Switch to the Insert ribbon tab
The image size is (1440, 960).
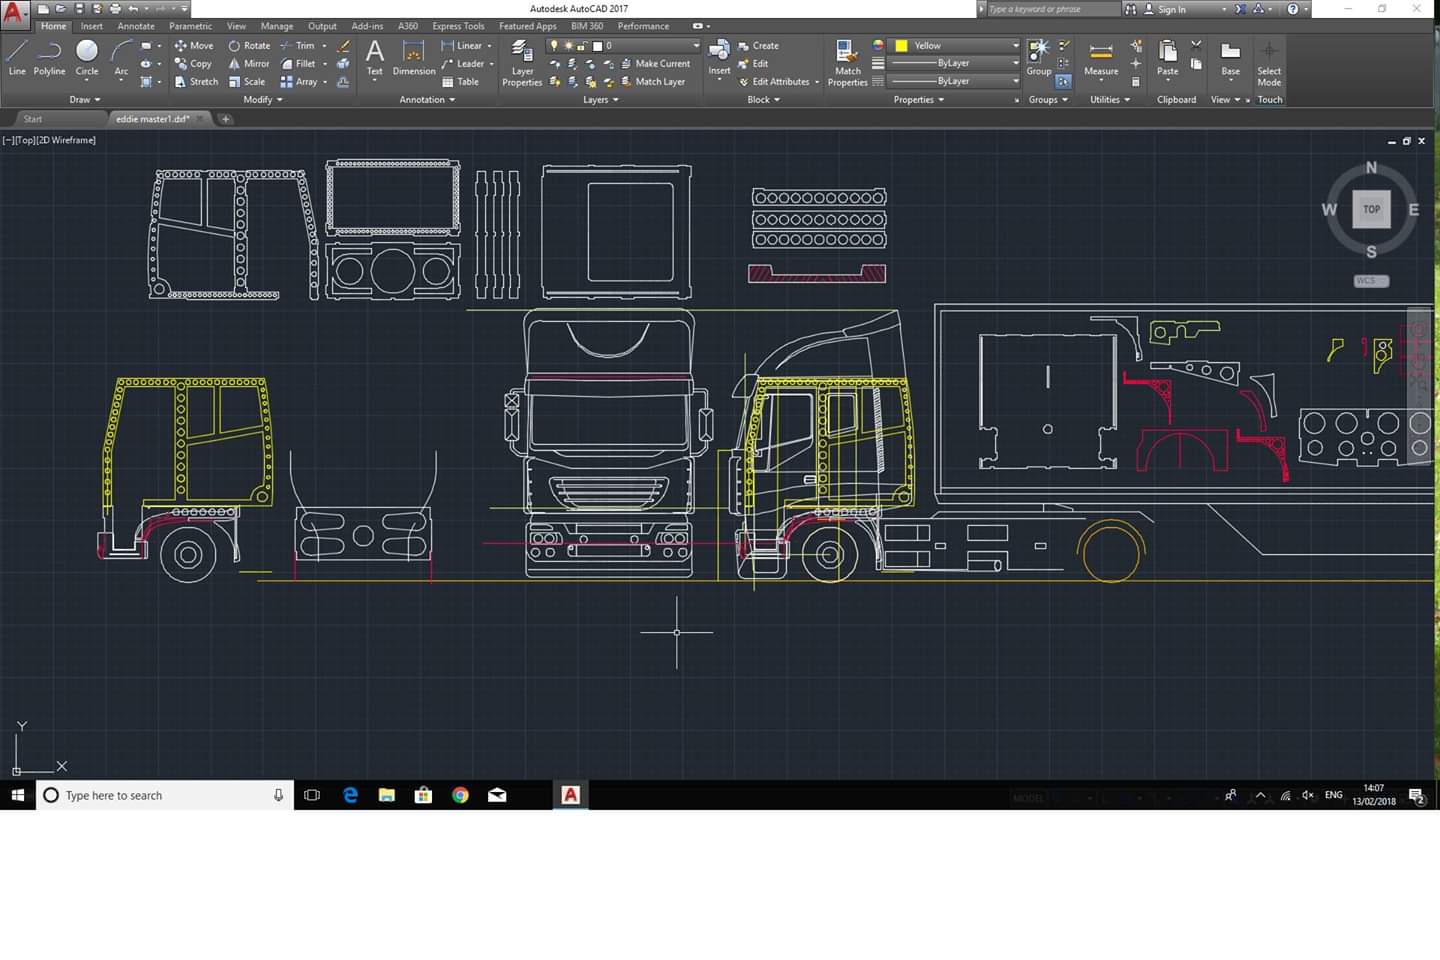coord(92,26)
